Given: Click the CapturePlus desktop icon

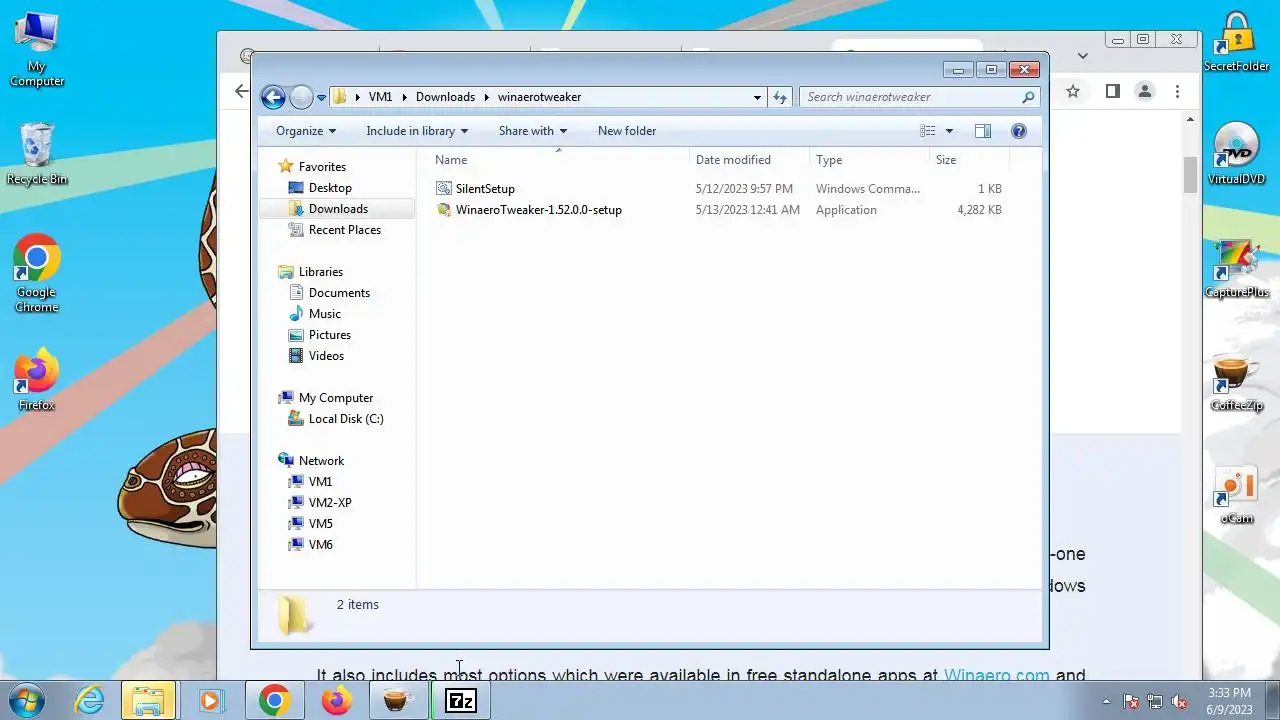Looking at the screenshot, I should 1236,268.
